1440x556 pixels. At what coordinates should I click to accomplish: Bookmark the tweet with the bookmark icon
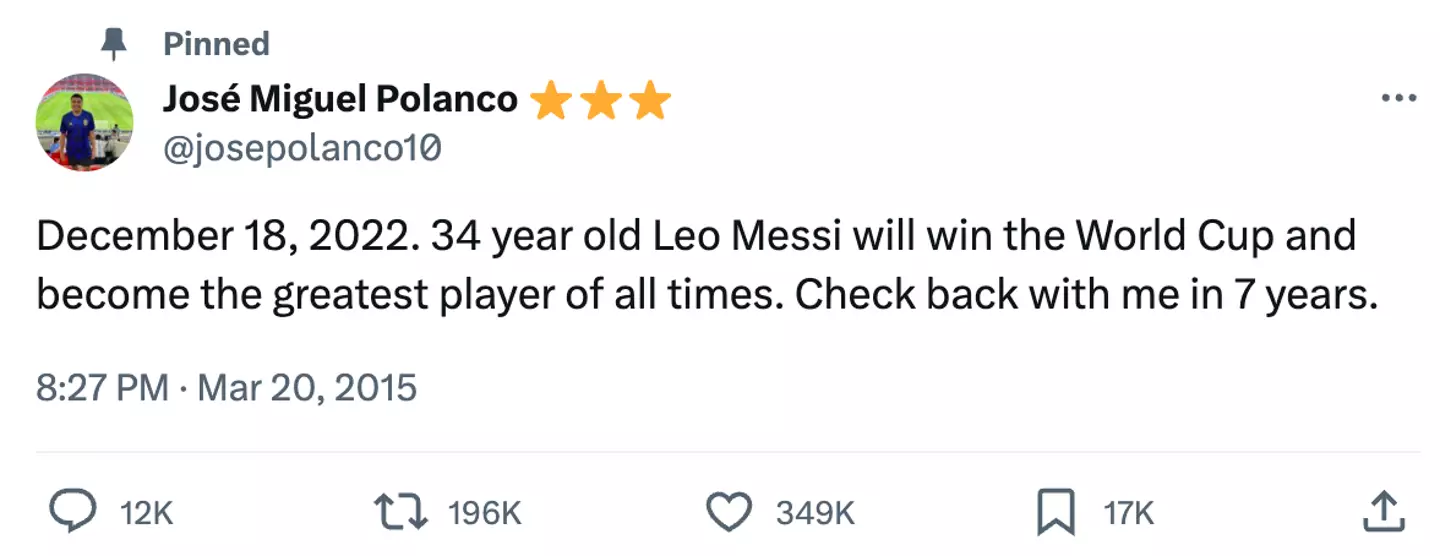click(x=1057, y=512)
